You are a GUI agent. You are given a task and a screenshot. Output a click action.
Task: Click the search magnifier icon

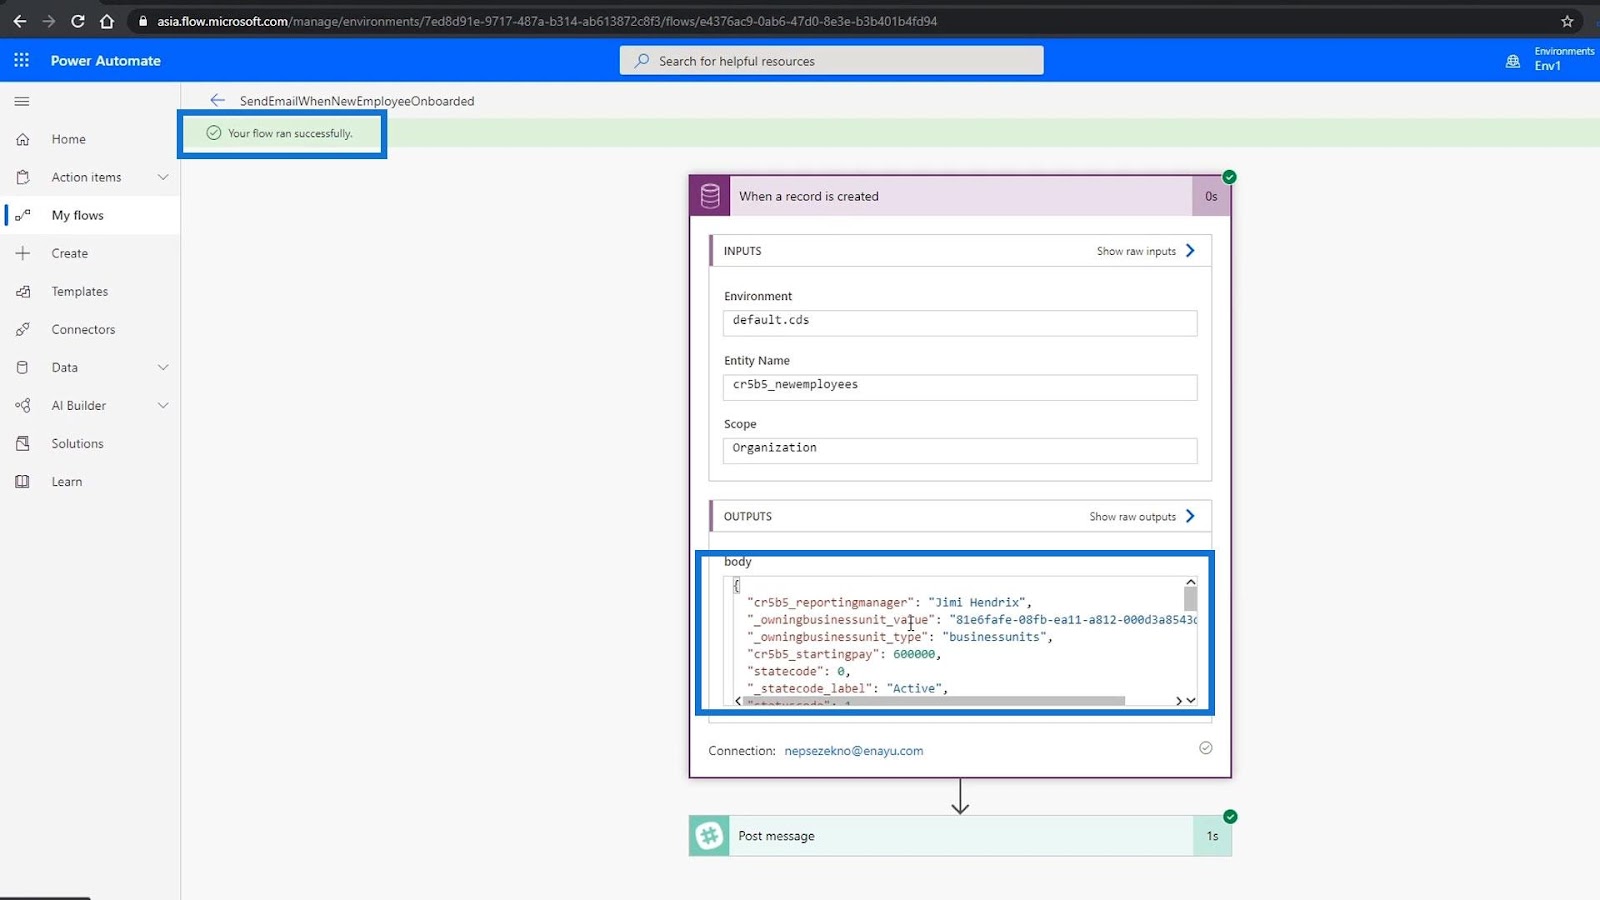[x=642, y=61]
